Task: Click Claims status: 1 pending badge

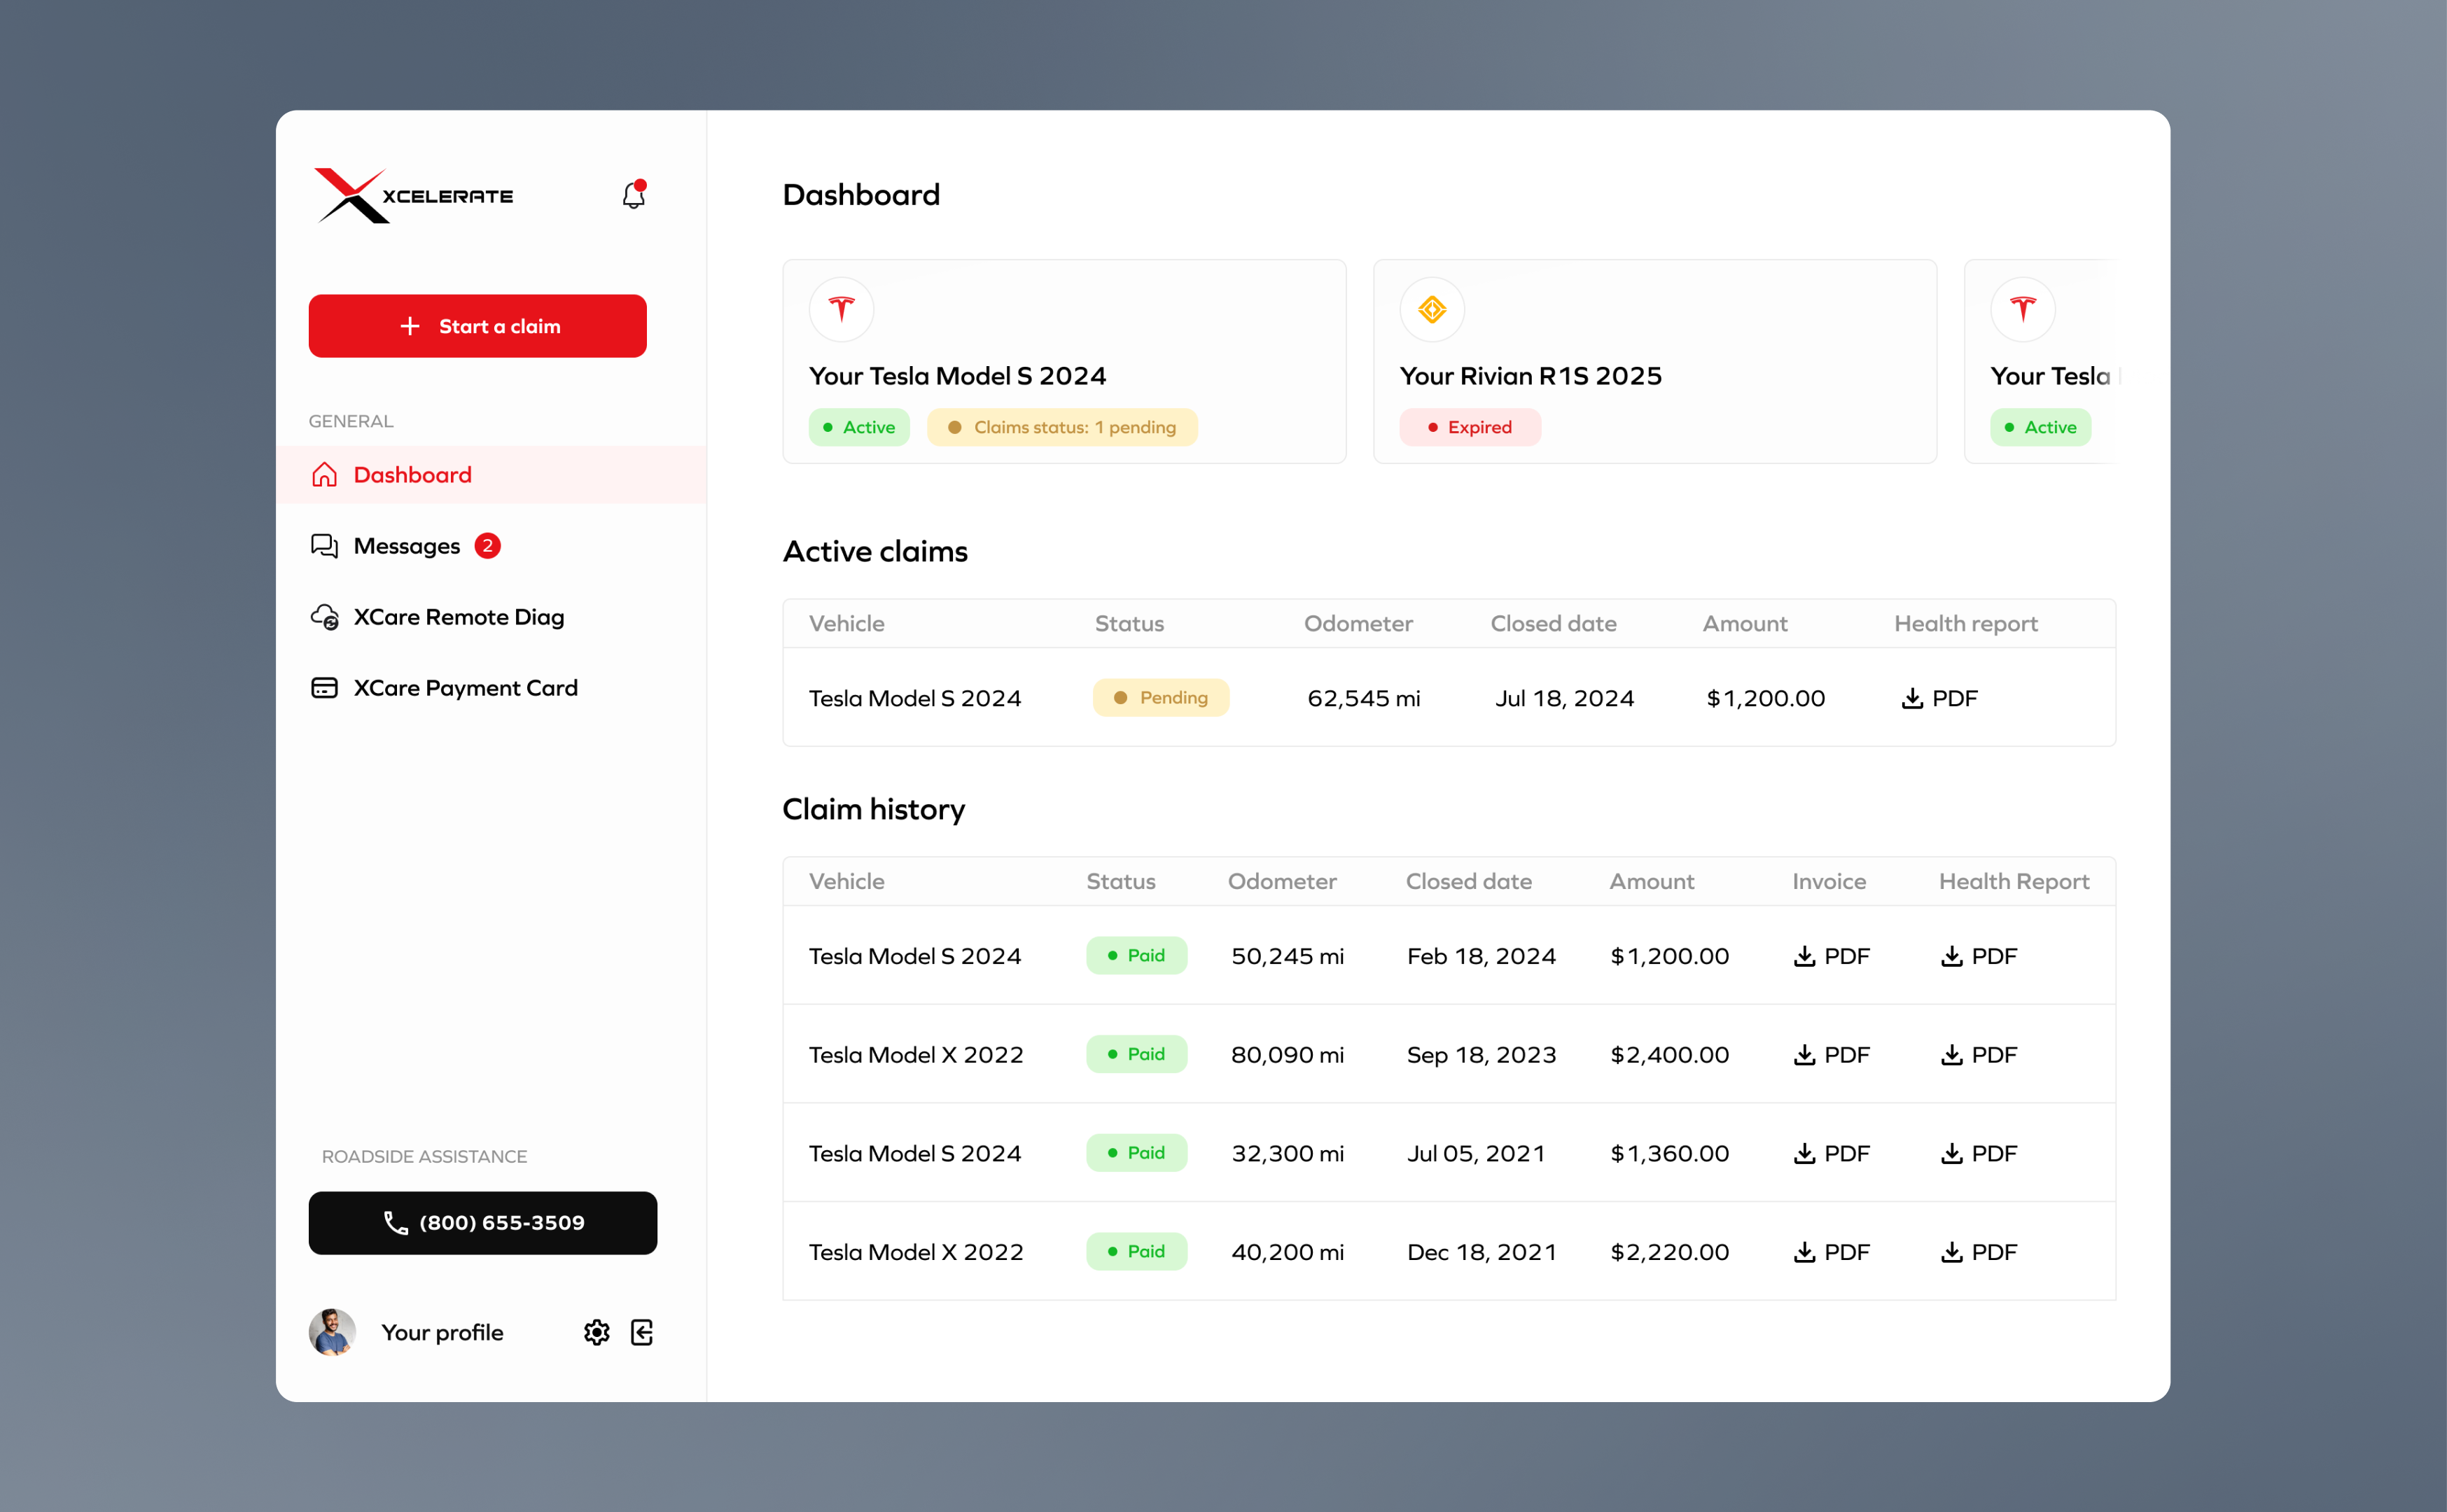Action: tap(1063, 427)
